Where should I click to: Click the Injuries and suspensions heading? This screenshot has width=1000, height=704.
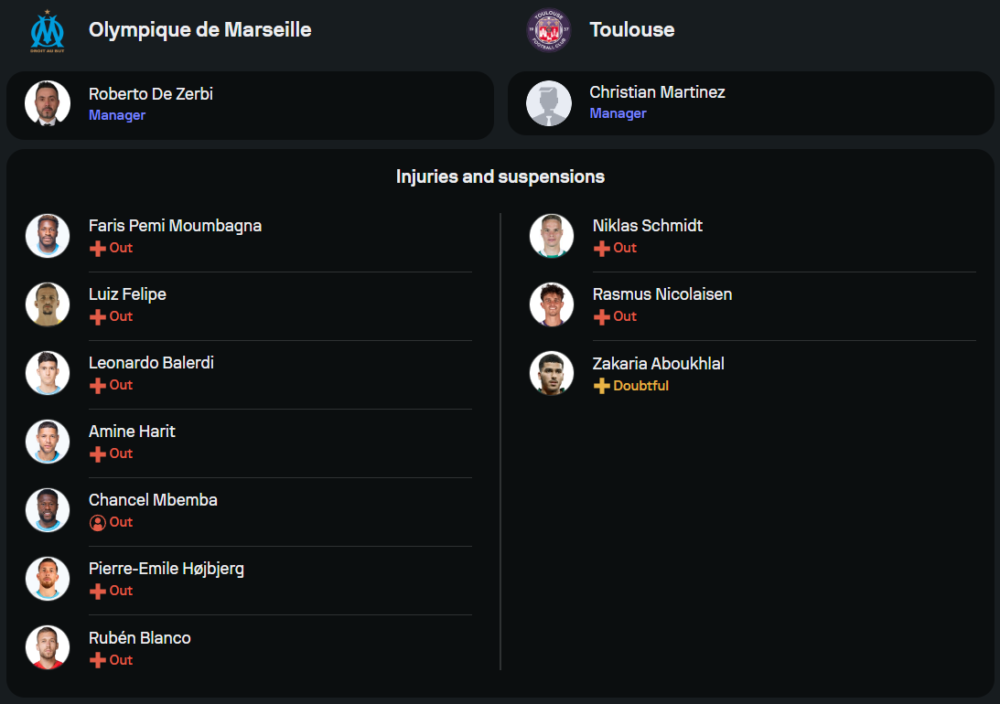[500, 177]
